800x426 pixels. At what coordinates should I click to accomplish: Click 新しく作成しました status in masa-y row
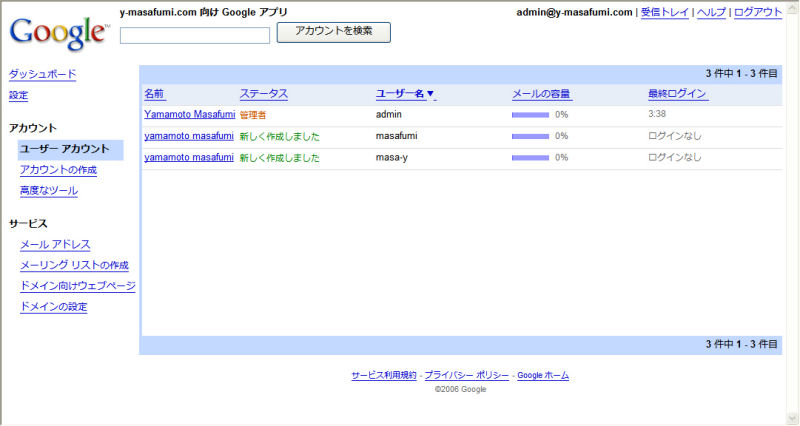(x=280, y=158)
